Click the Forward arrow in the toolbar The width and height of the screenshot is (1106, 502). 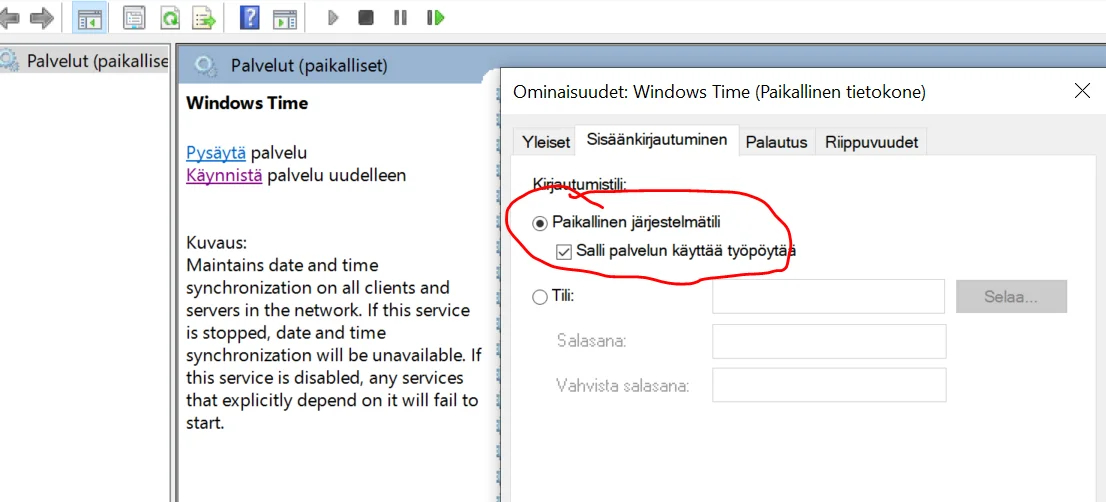coord(41,17)
